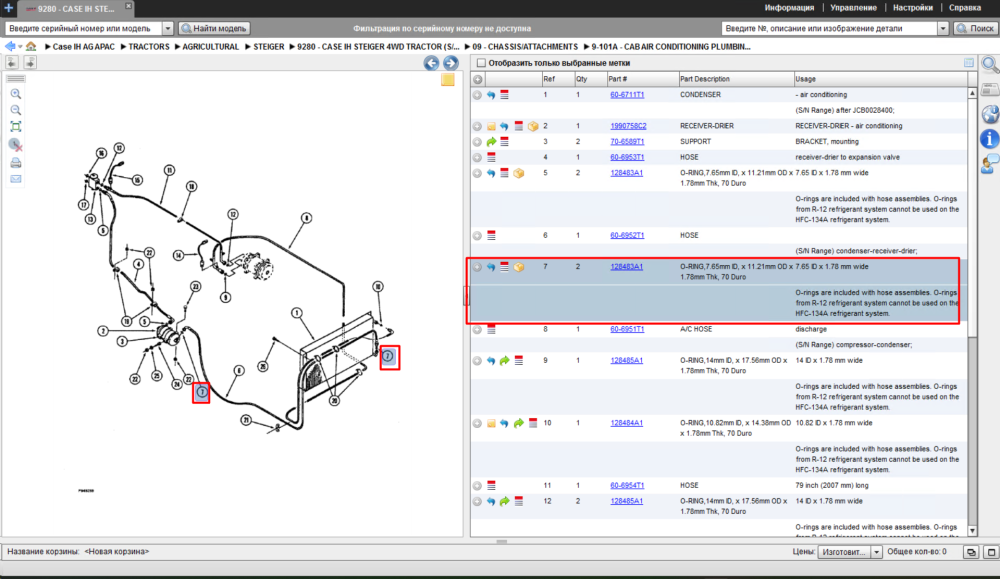Screen dimensions: 1000x579
Task: Zoom out of the parts diagram
Action: [16, 110]
